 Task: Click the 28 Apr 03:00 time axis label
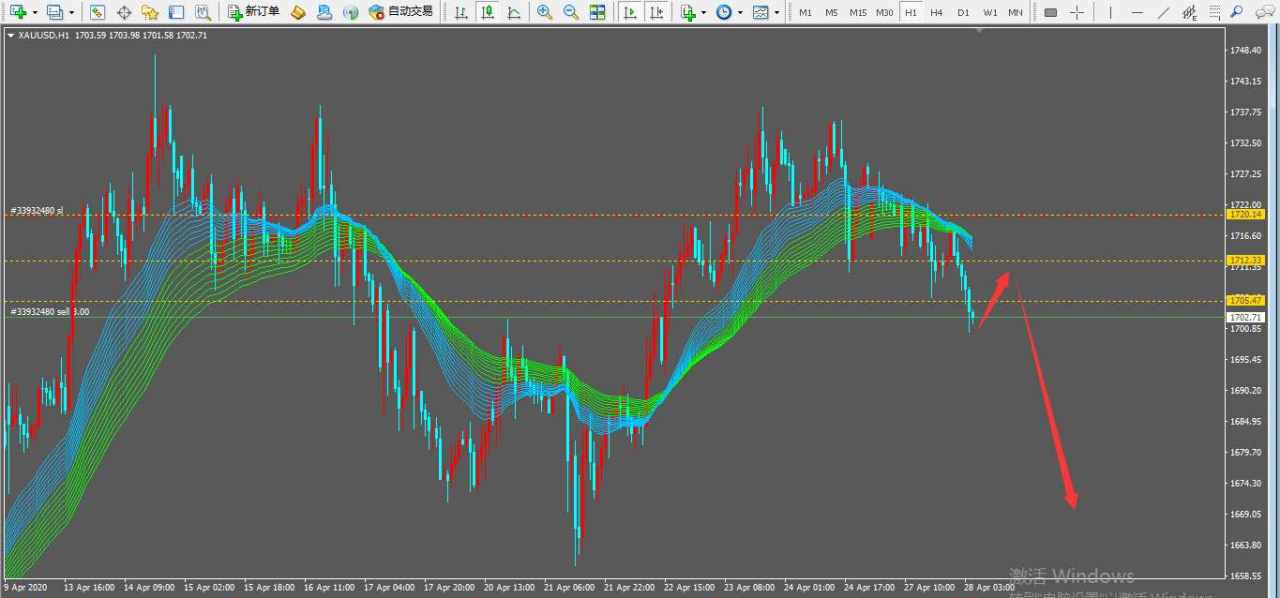coord(990,587)
